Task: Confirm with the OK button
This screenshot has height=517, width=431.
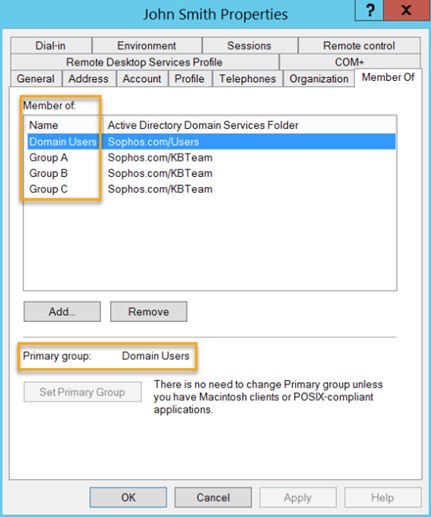Action: click(128, 497)
